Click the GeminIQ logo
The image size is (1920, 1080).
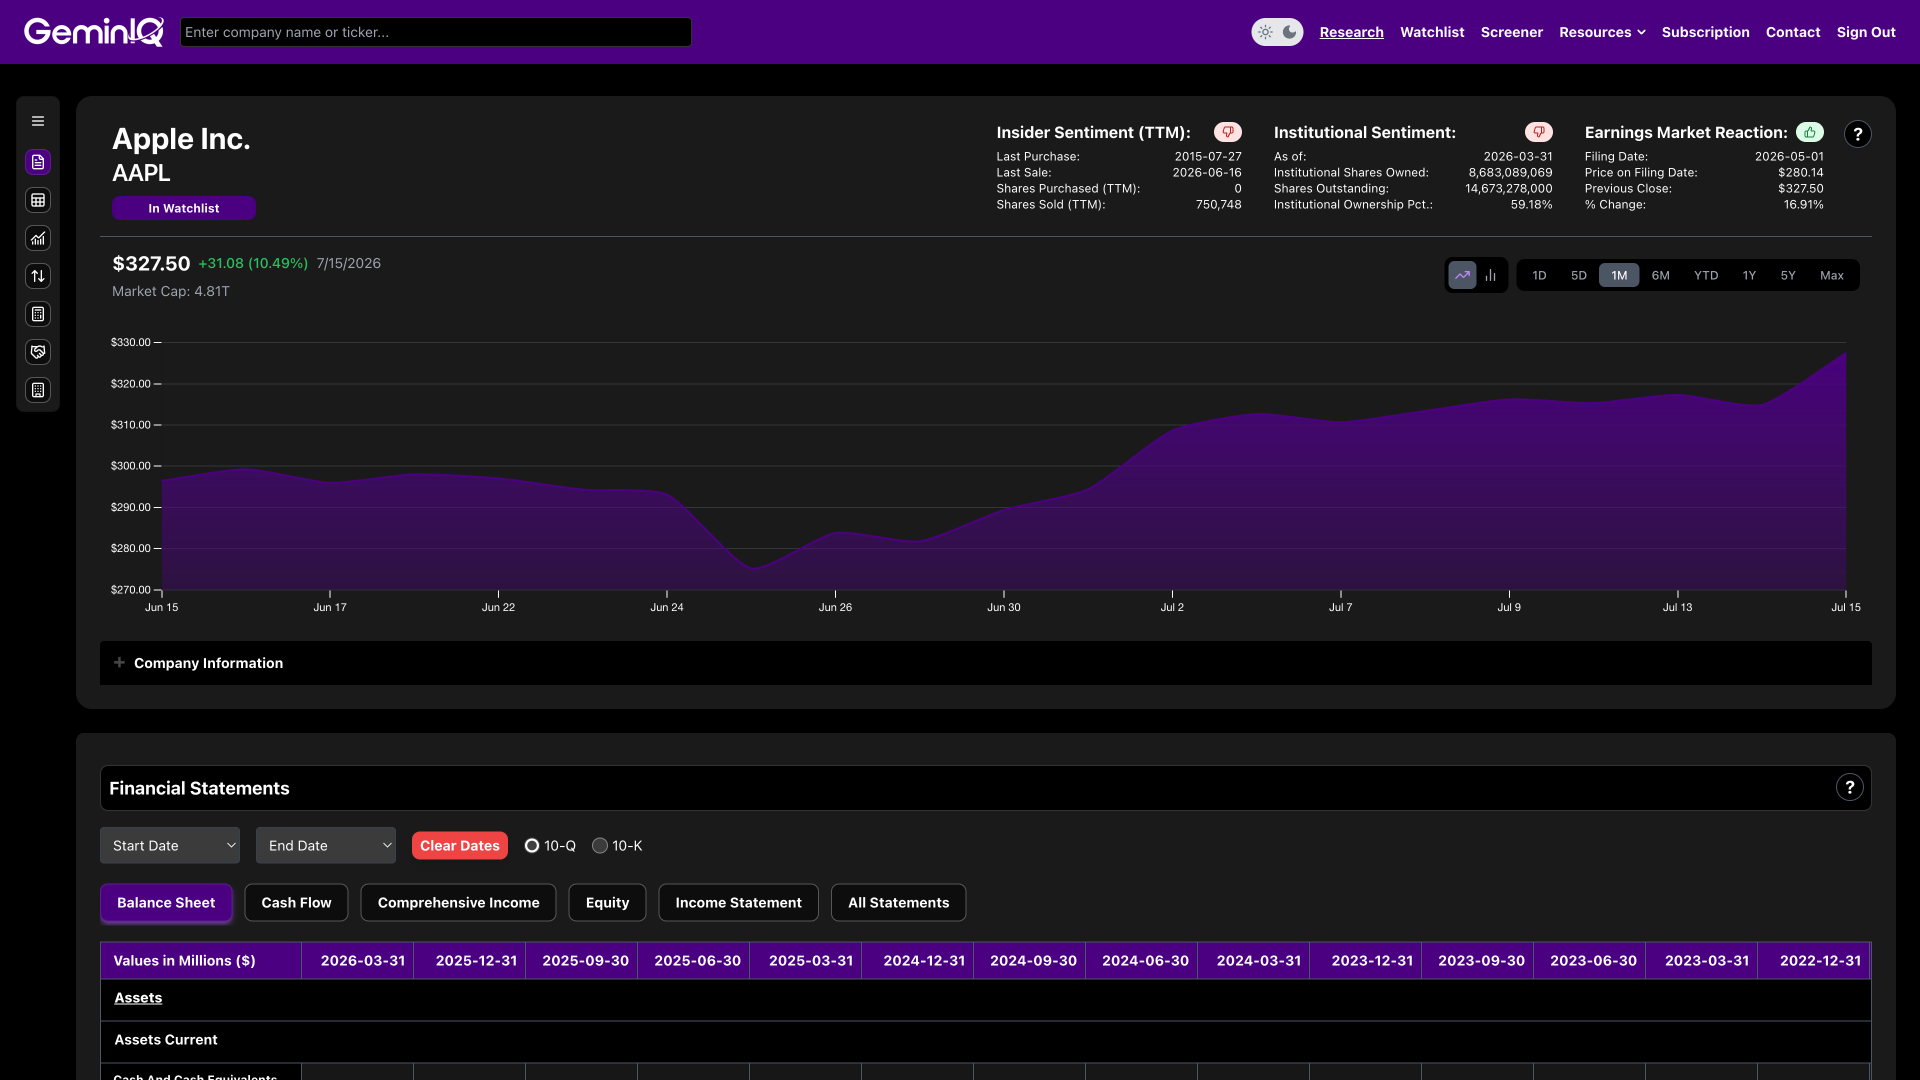coord(94,32)
